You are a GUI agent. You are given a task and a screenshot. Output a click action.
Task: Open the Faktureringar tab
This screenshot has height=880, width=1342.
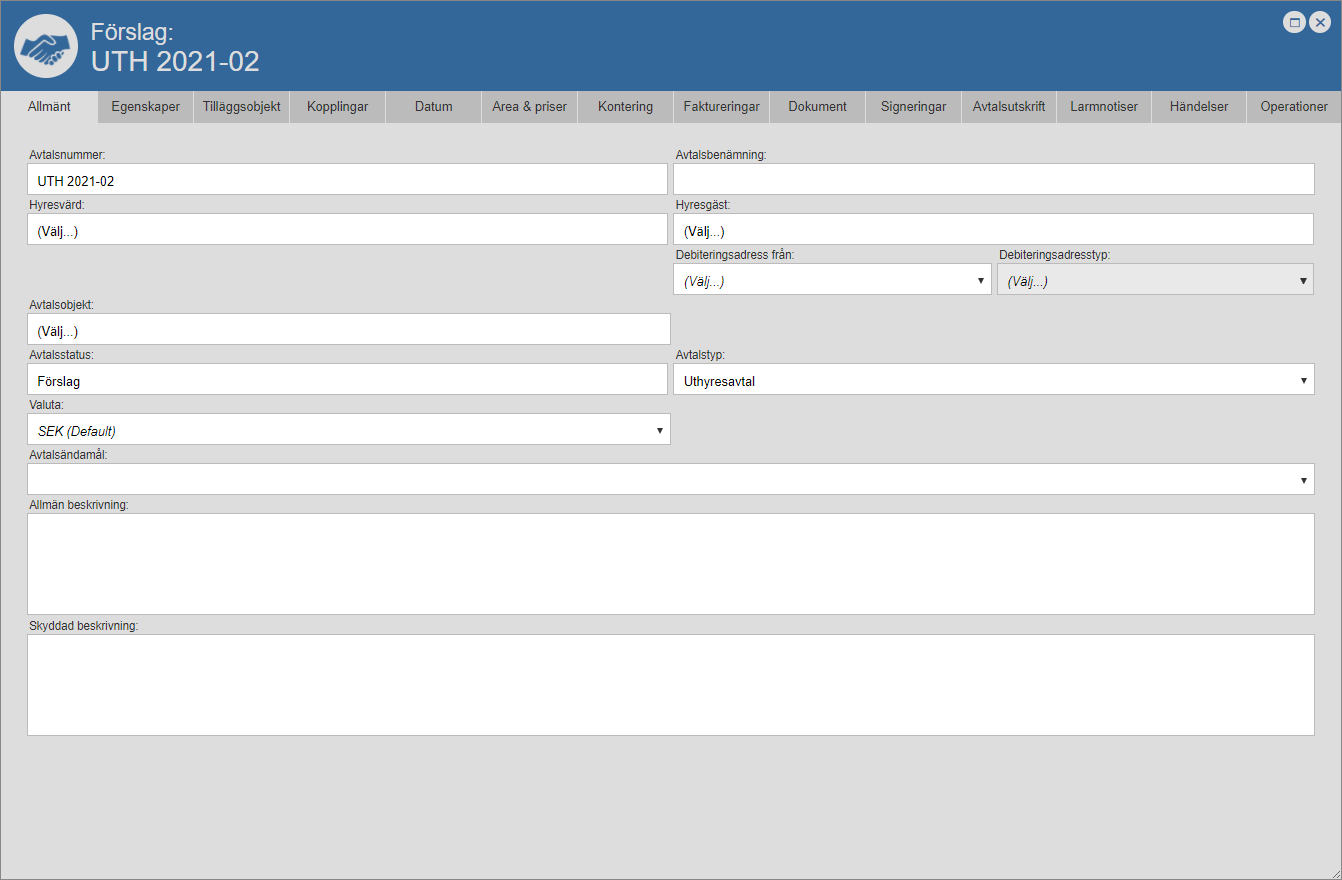tap(721, 107)
